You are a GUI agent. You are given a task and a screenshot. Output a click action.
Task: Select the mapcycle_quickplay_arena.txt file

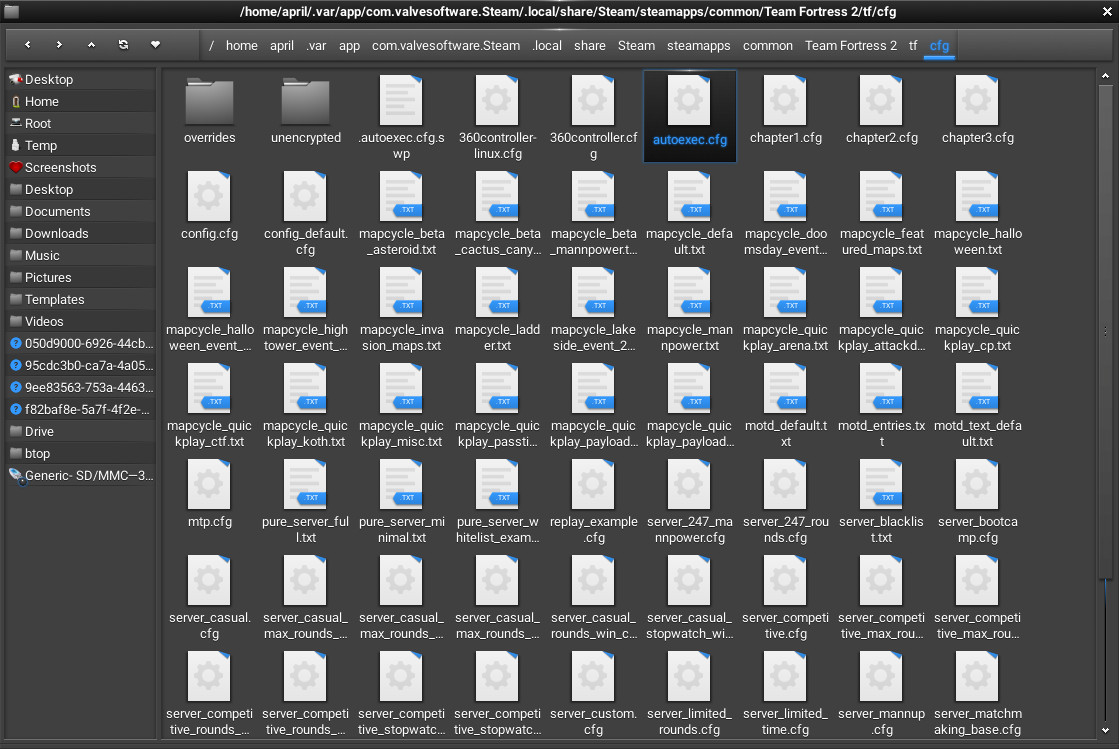point(786,310)
